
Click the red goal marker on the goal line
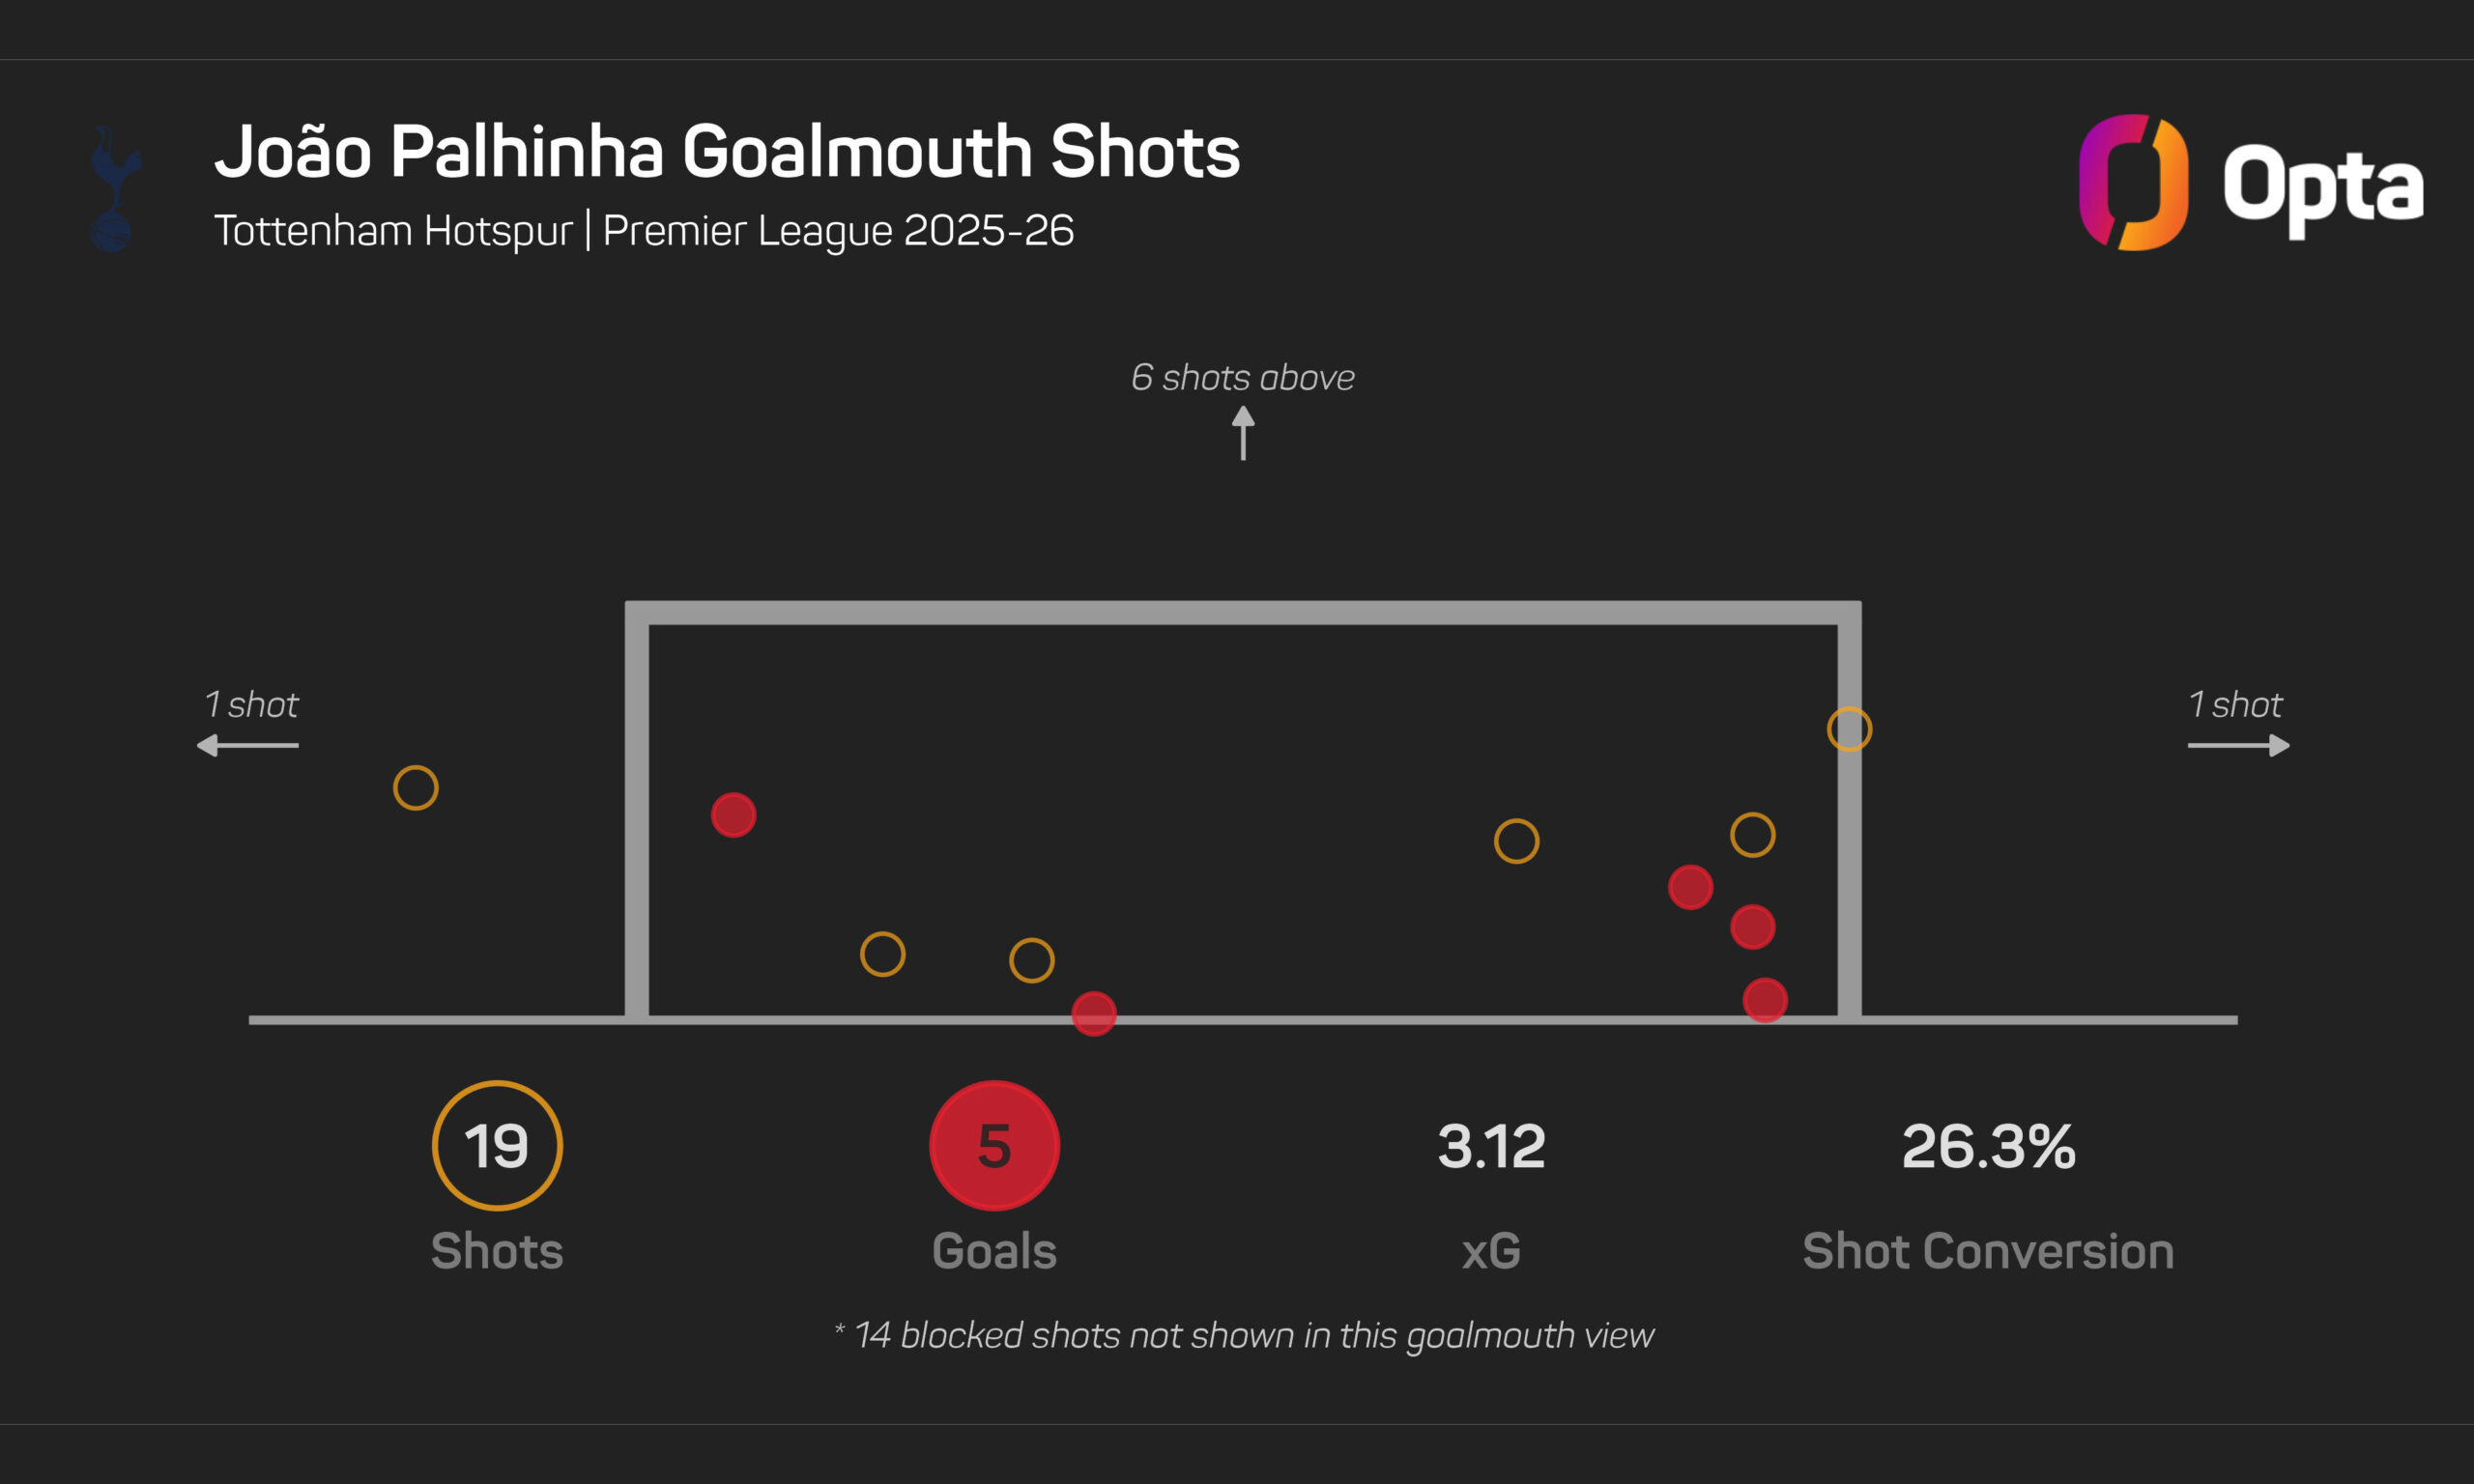pos(1093,1014)
